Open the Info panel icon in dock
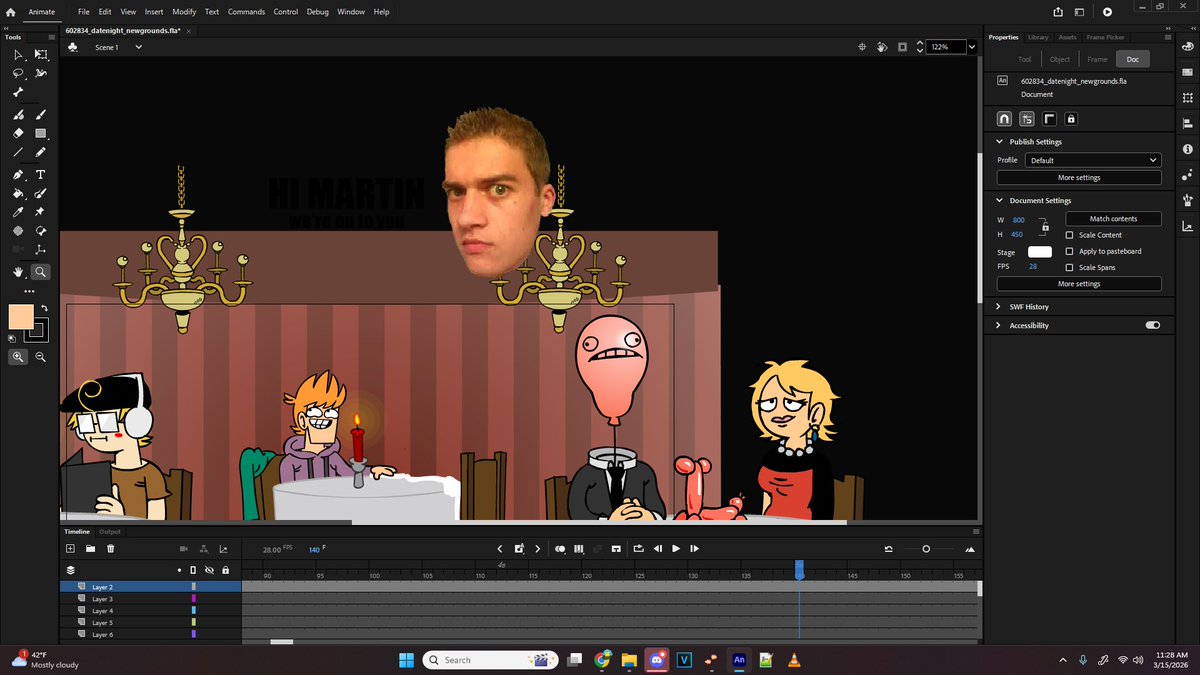The height and width of the screenshot is (675, 1200). coord(1187,149)
